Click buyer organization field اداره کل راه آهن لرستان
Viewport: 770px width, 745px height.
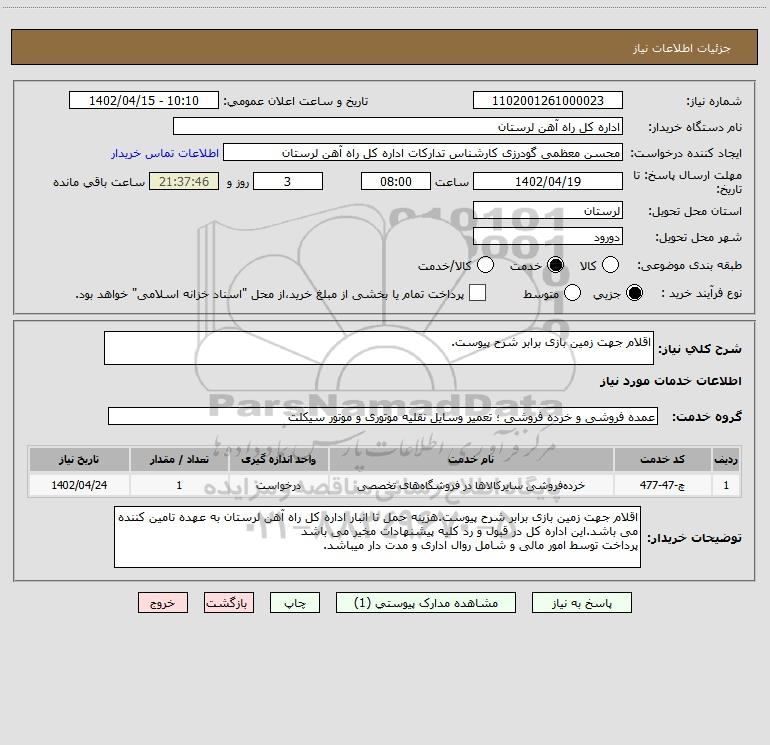click(398, 126)
